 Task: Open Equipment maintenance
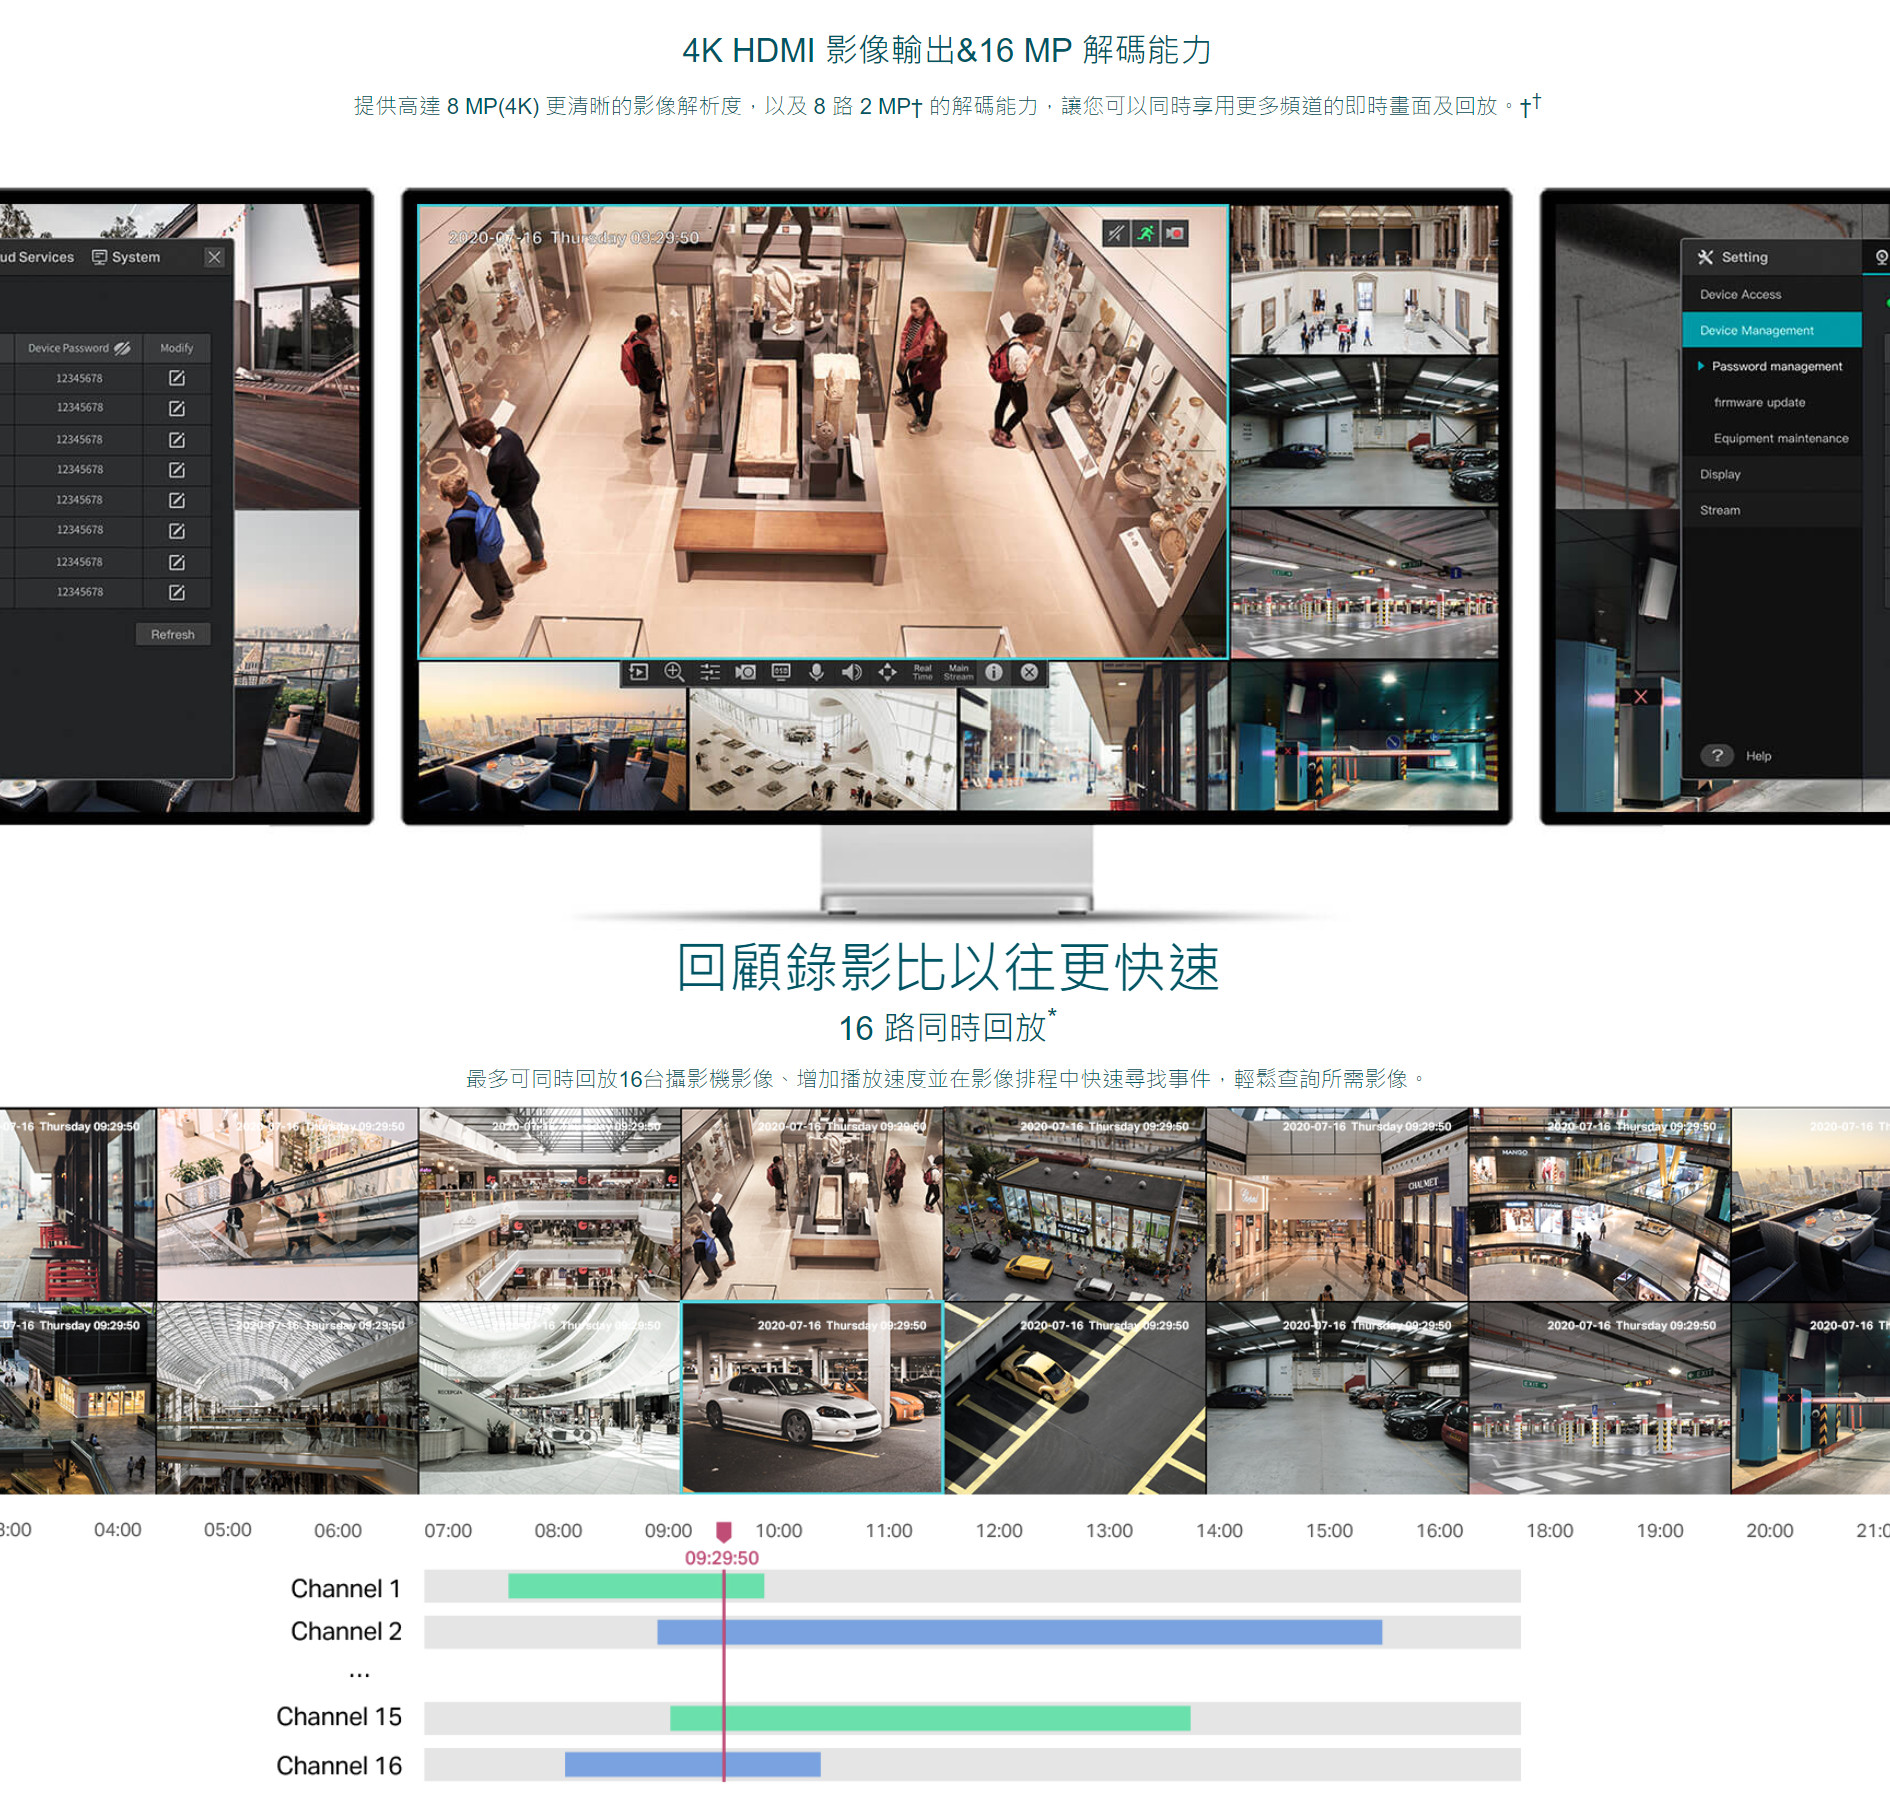[x=1780, y=438]
